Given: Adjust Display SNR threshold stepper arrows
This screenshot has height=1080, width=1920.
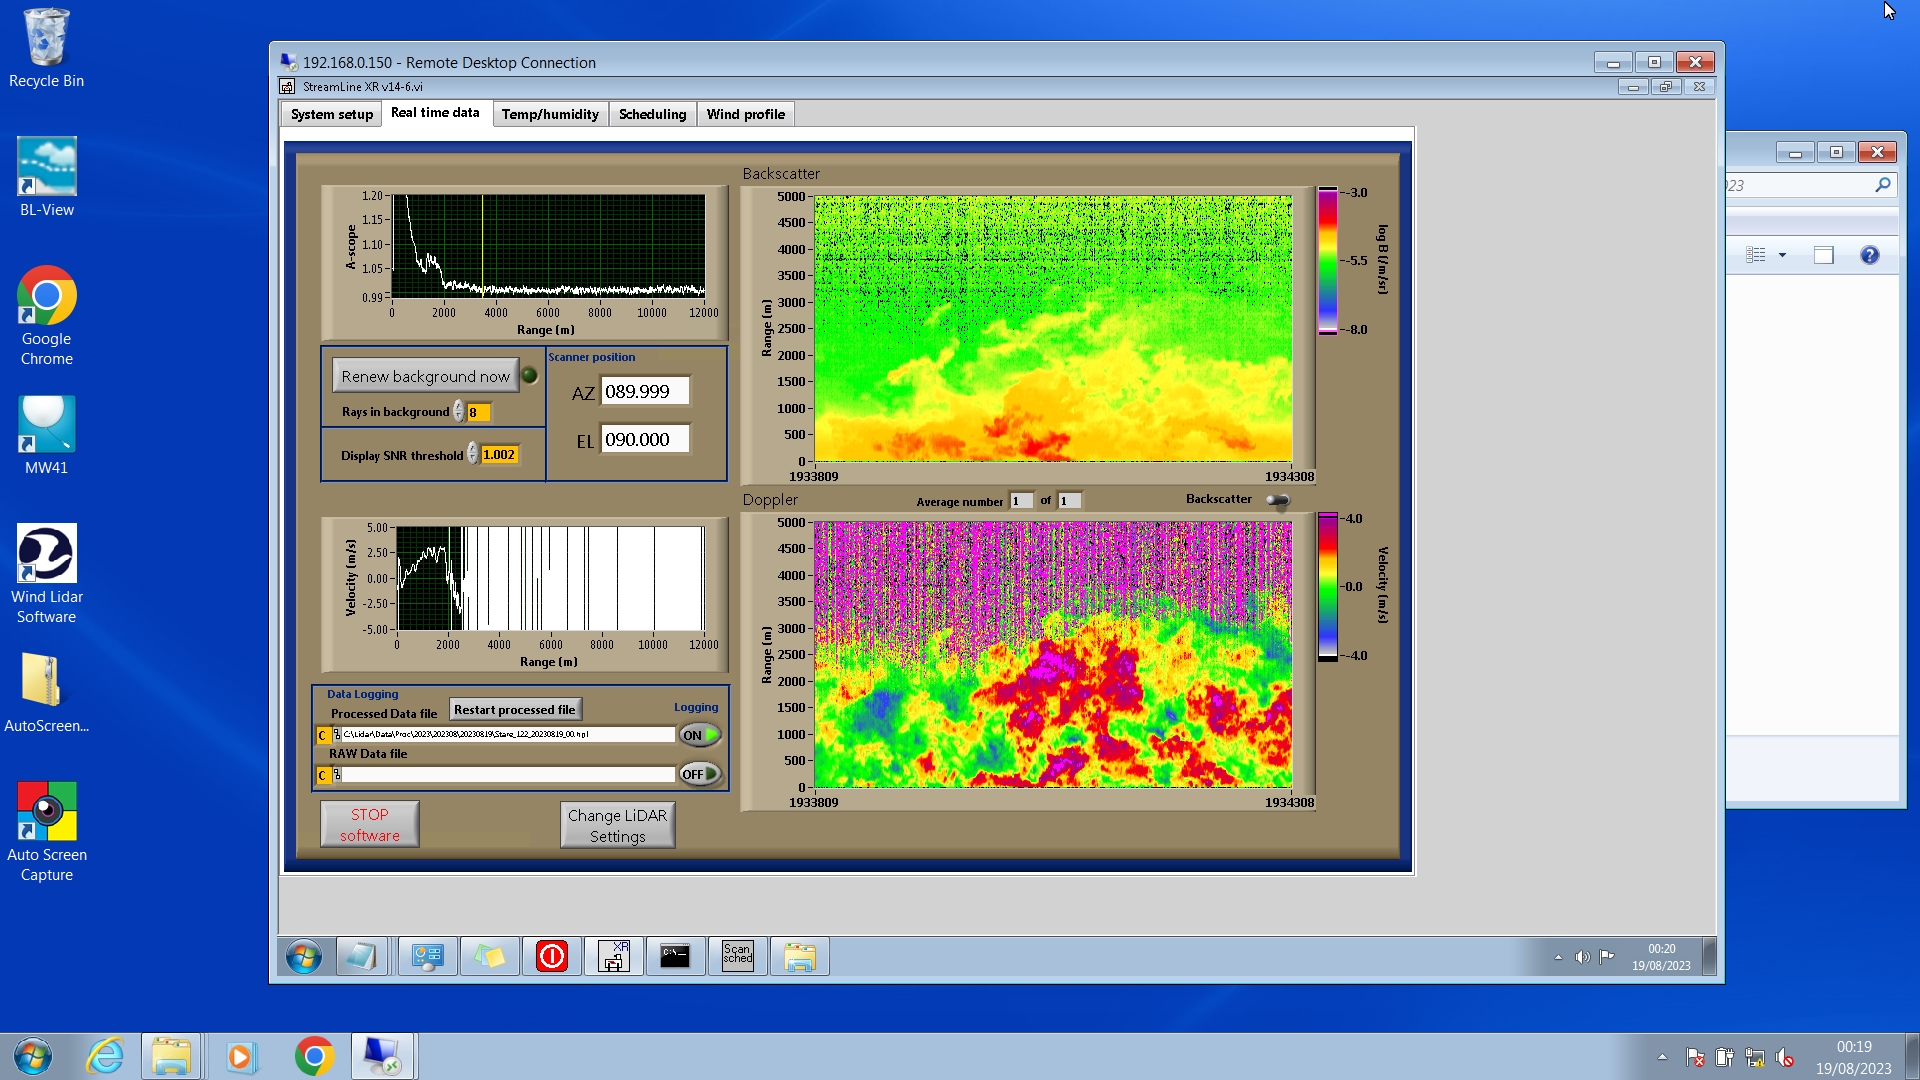Looking at the screenshot, I should point(473,455).
